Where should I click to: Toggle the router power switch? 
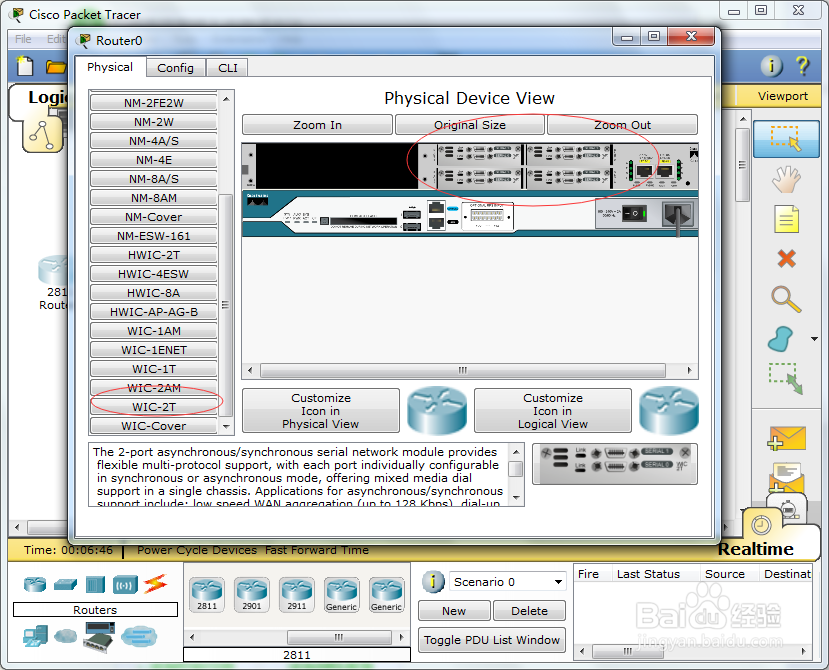(x=634, y=214)
